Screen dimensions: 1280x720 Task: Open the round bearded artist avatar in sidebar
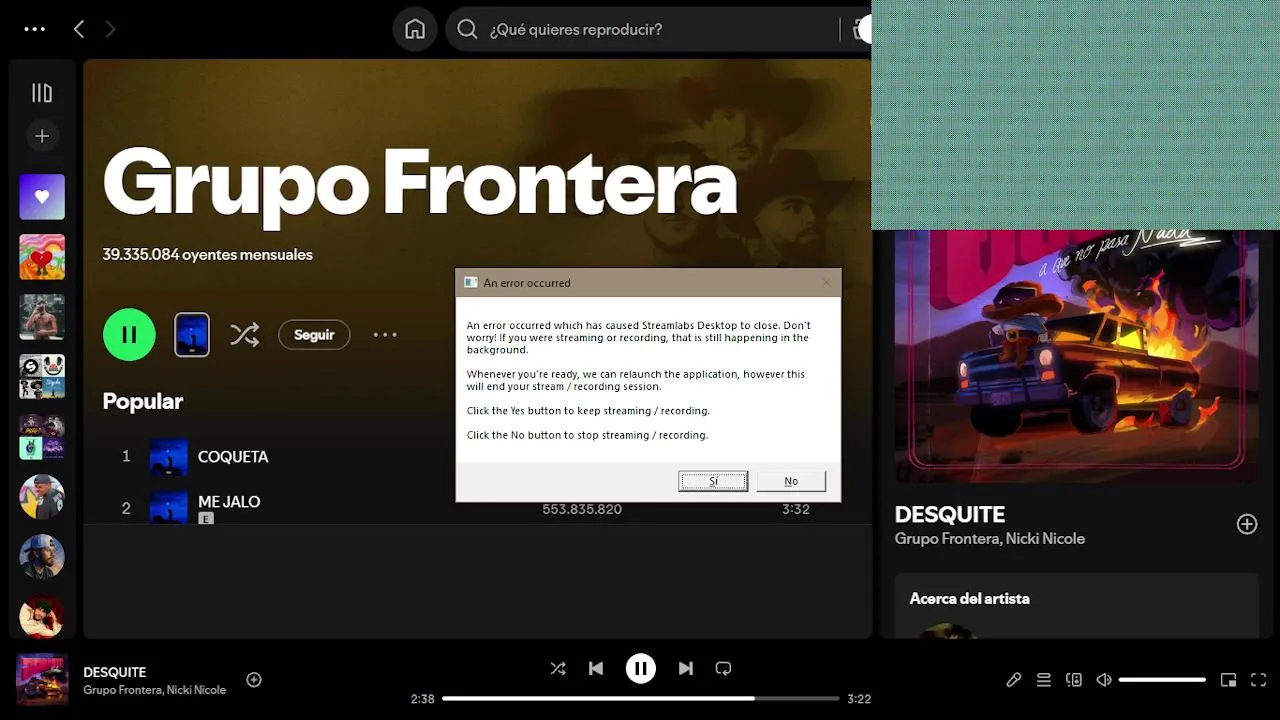coord(42,557)
